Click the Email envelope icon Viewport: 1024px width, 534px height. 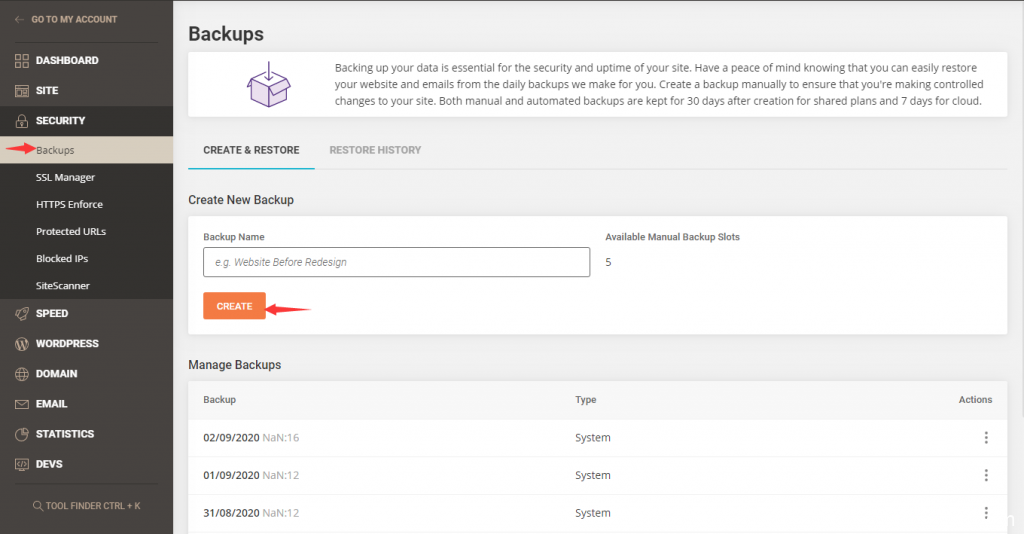[22, 404]
